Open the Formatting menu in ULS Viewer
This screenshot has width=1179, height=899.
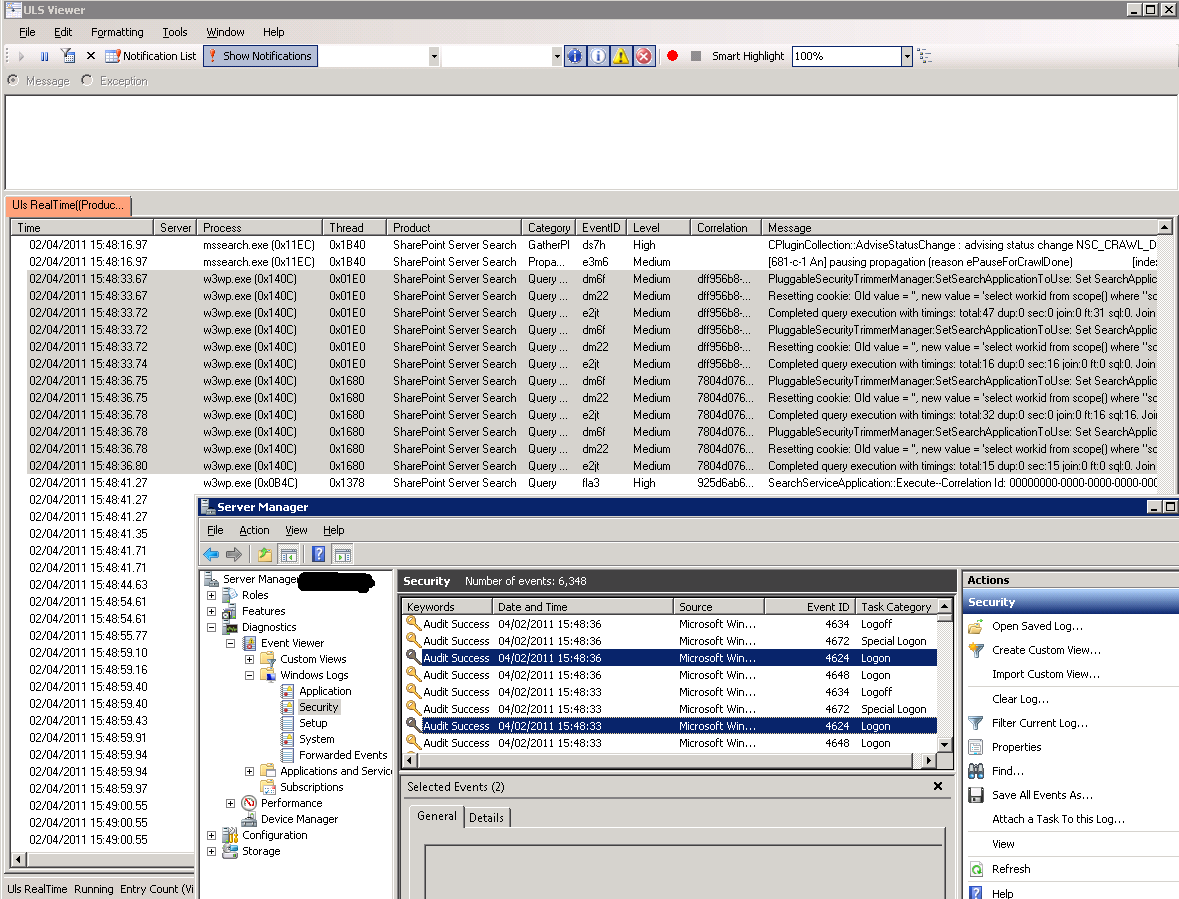(x=117, y=32)
